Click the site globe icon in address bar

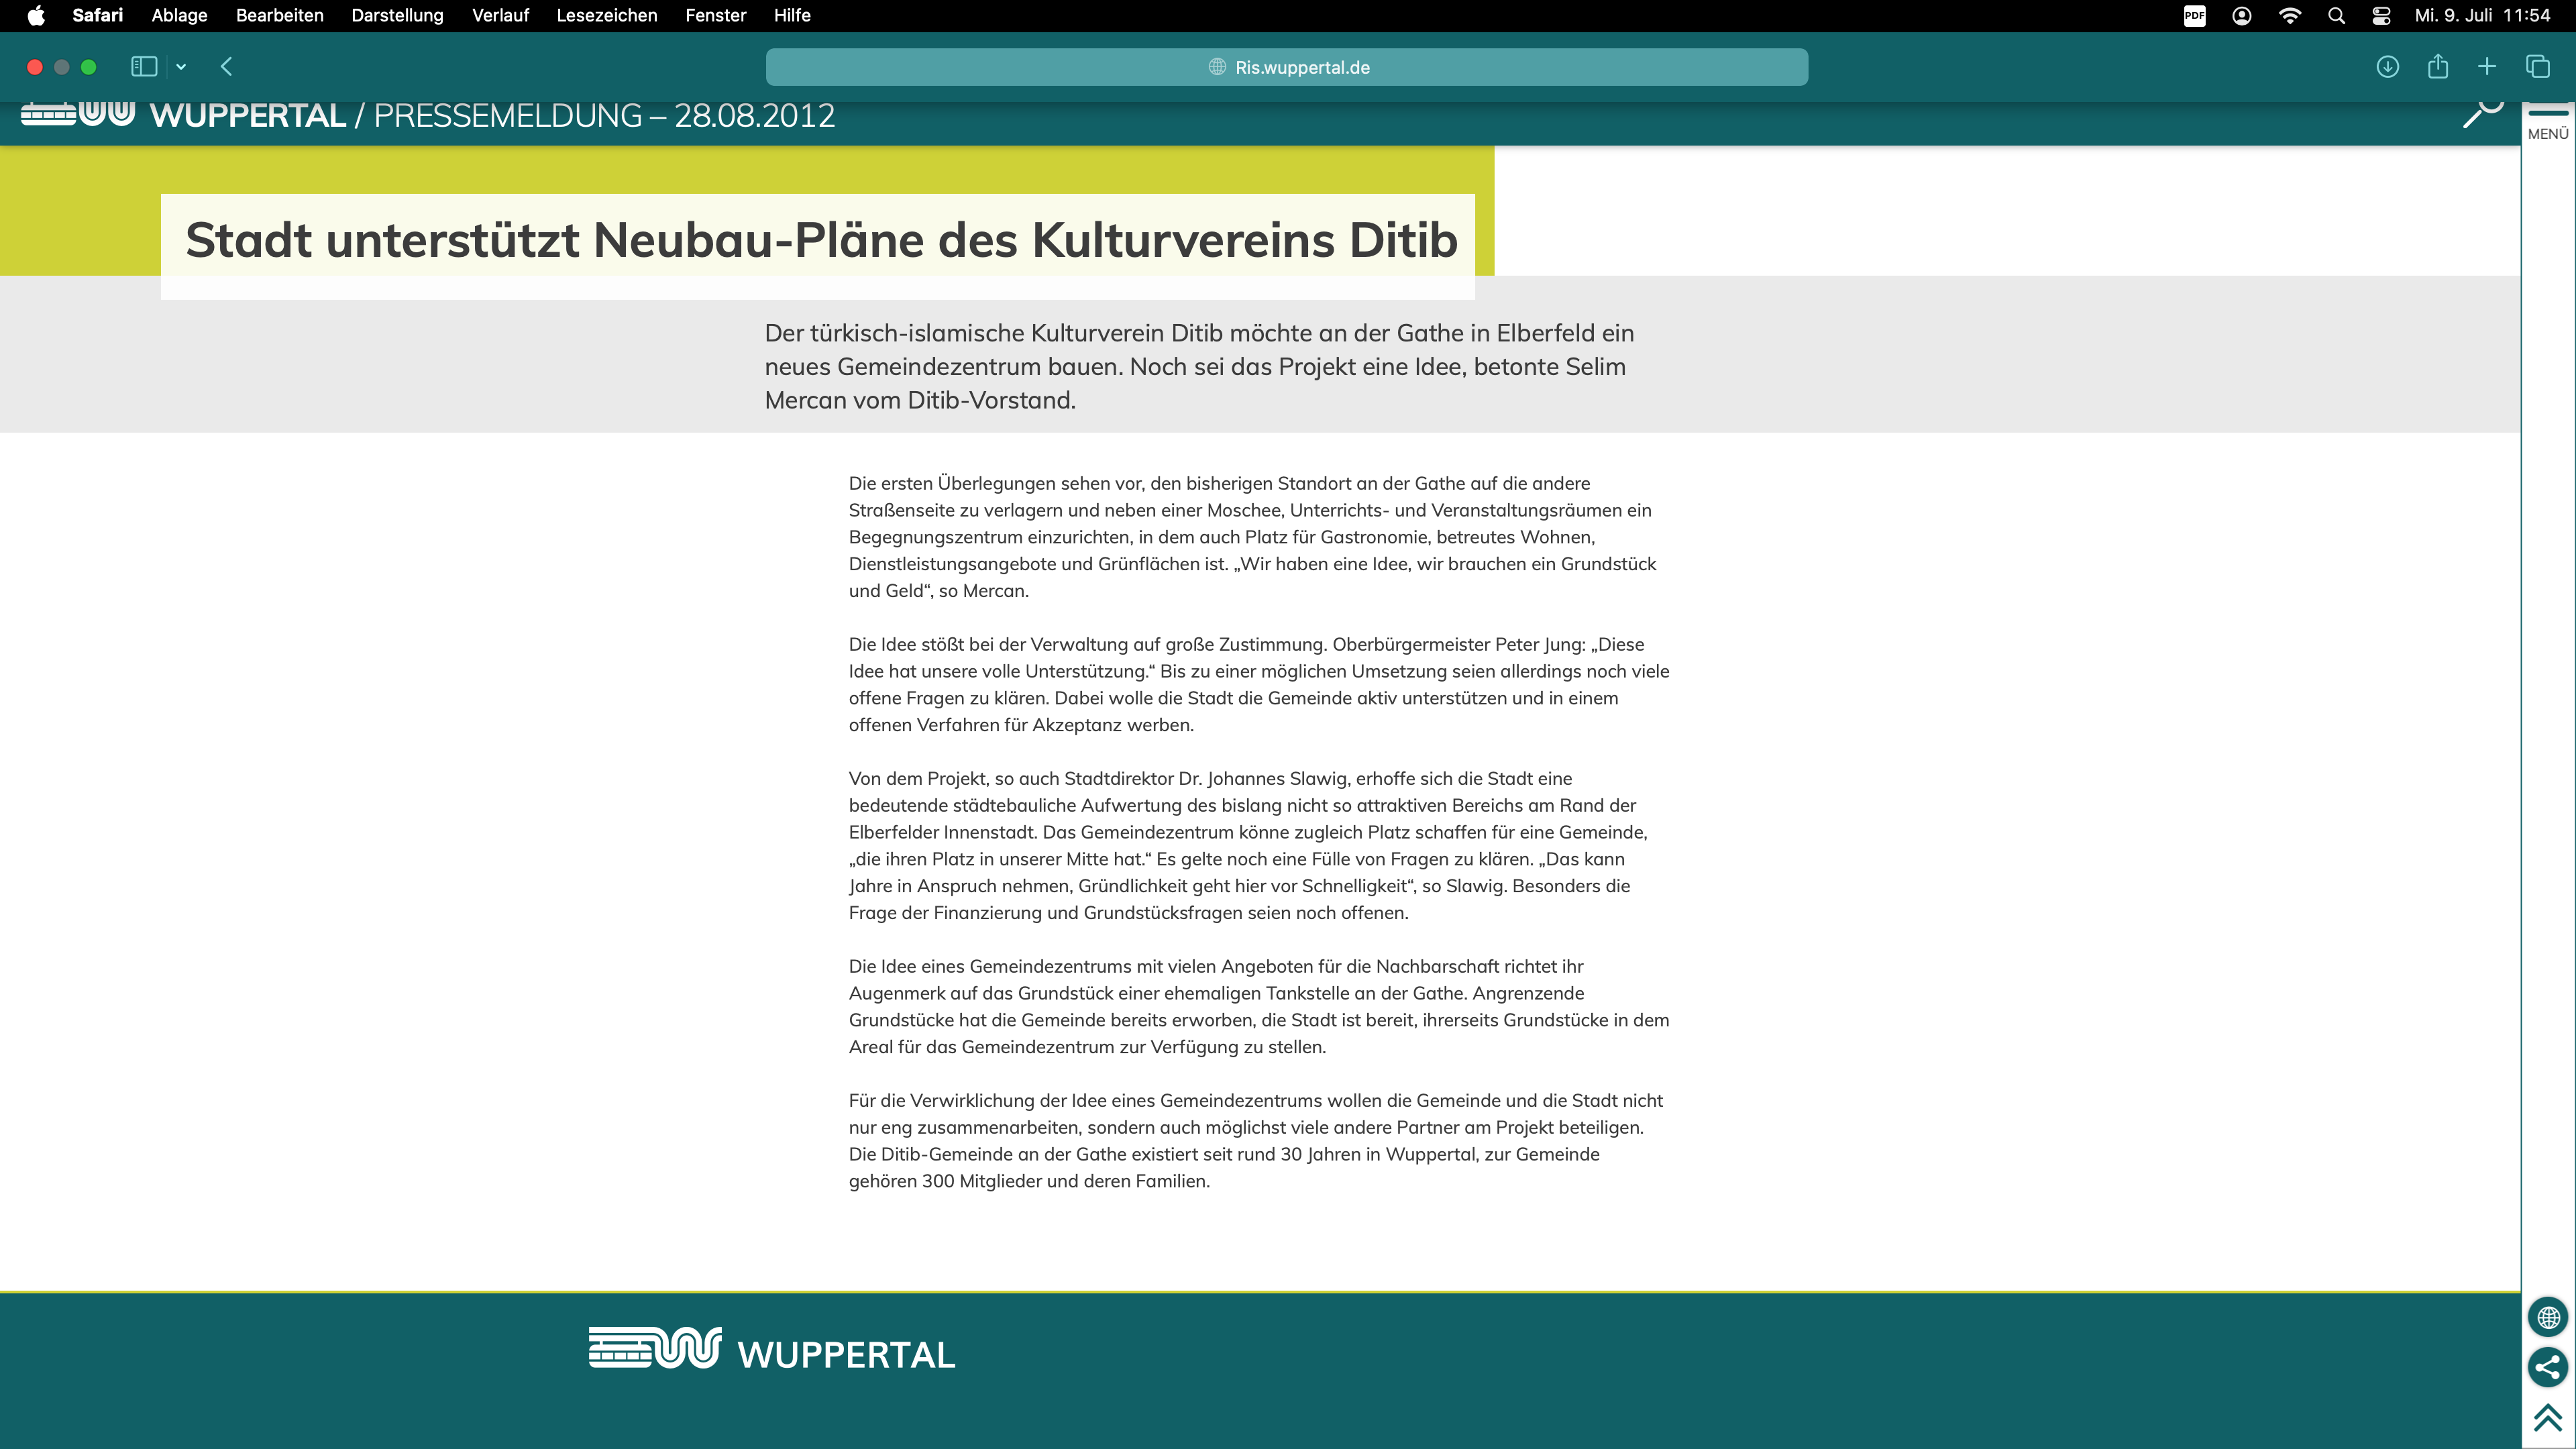[1217, 67]
